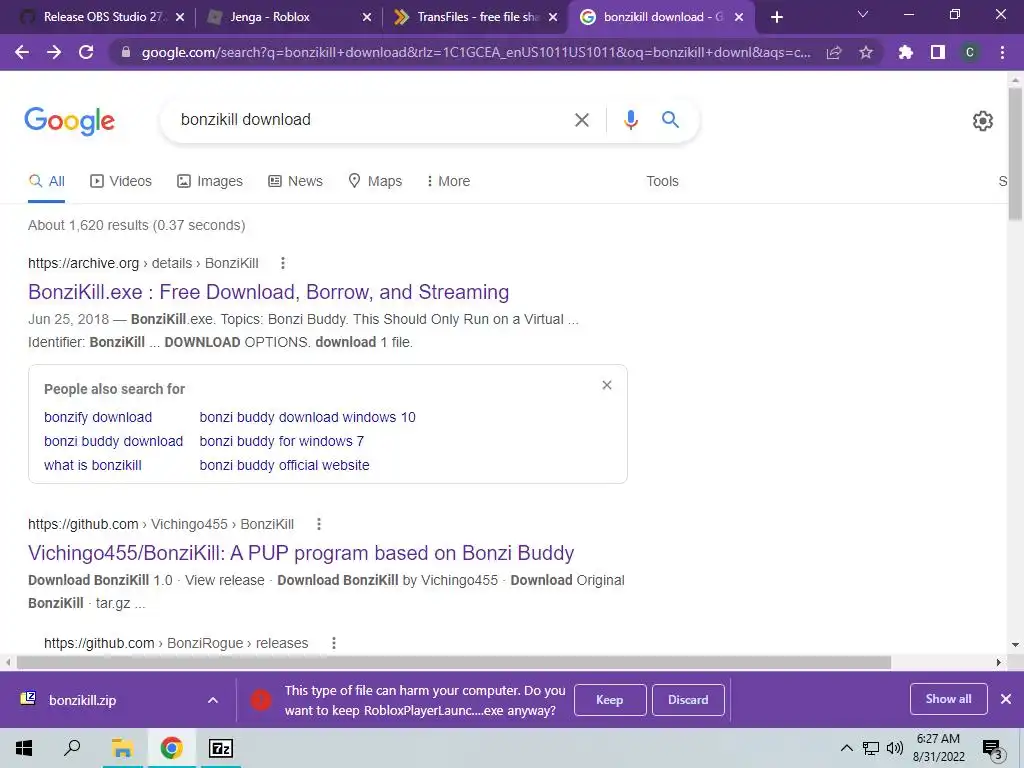Open Vichingo455/BonziKill GitHub result
This screenshot has width=1024, height=768.
301,553
